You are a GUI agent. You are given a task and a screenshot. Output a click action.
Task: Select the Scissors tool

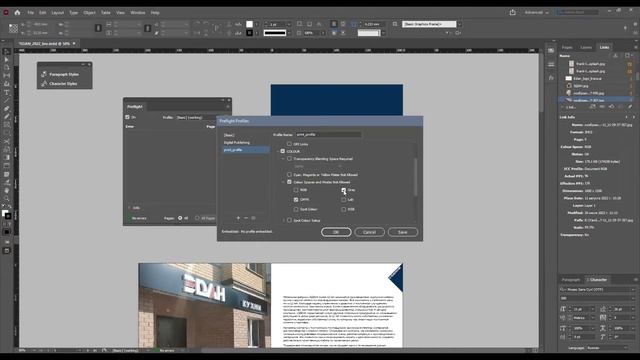(7, 141)
